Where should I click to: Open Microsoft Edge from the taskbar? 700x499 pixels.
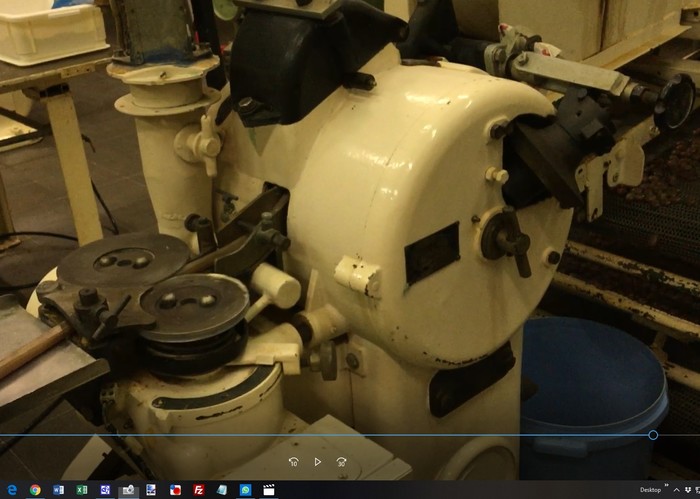pyautogui.click(x=12, y=490)
